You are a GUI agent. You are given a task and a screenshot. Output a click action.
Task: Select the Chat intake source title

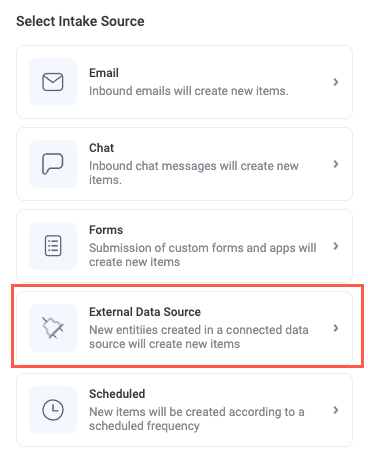click(101, 148)
